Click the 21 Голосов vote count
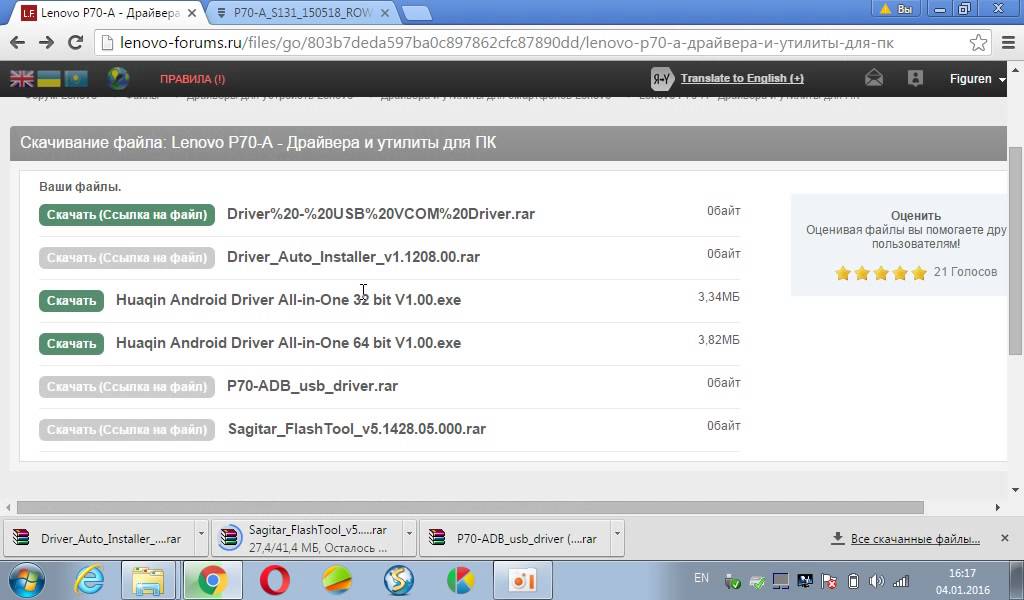The image size is (1024, 600). 965,272
